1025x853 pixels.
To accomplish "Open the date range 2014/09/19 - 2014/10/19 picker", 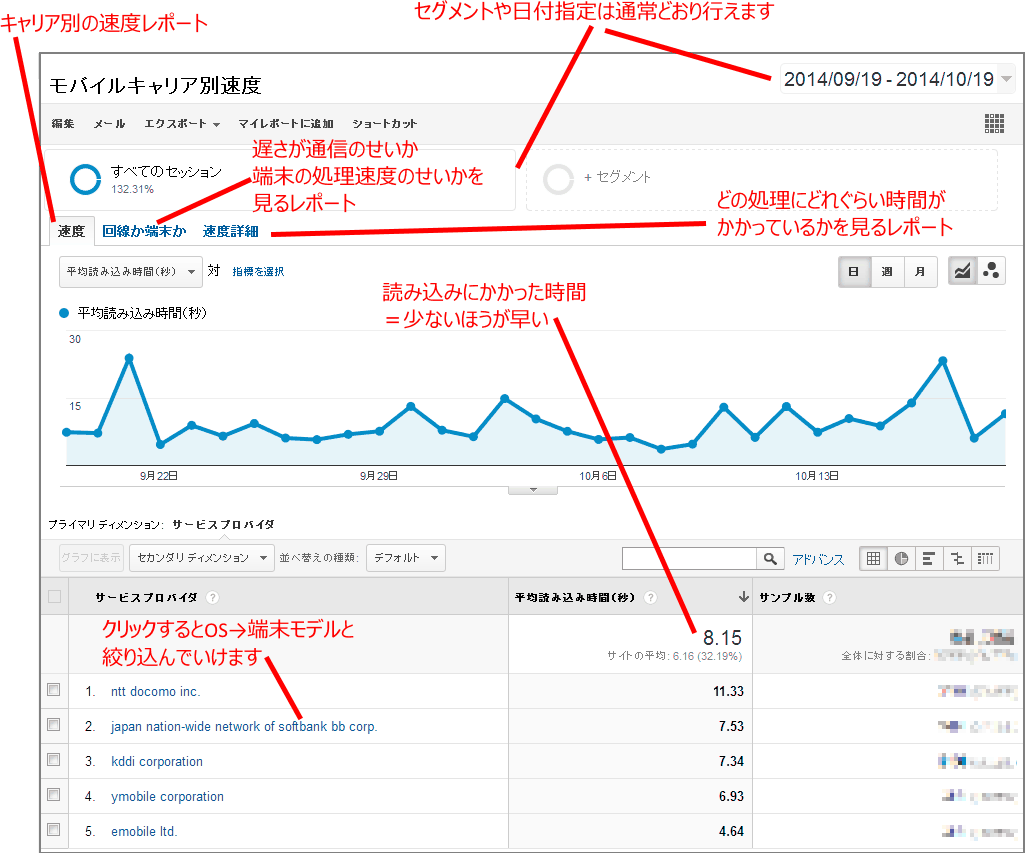I will point(897,79).
